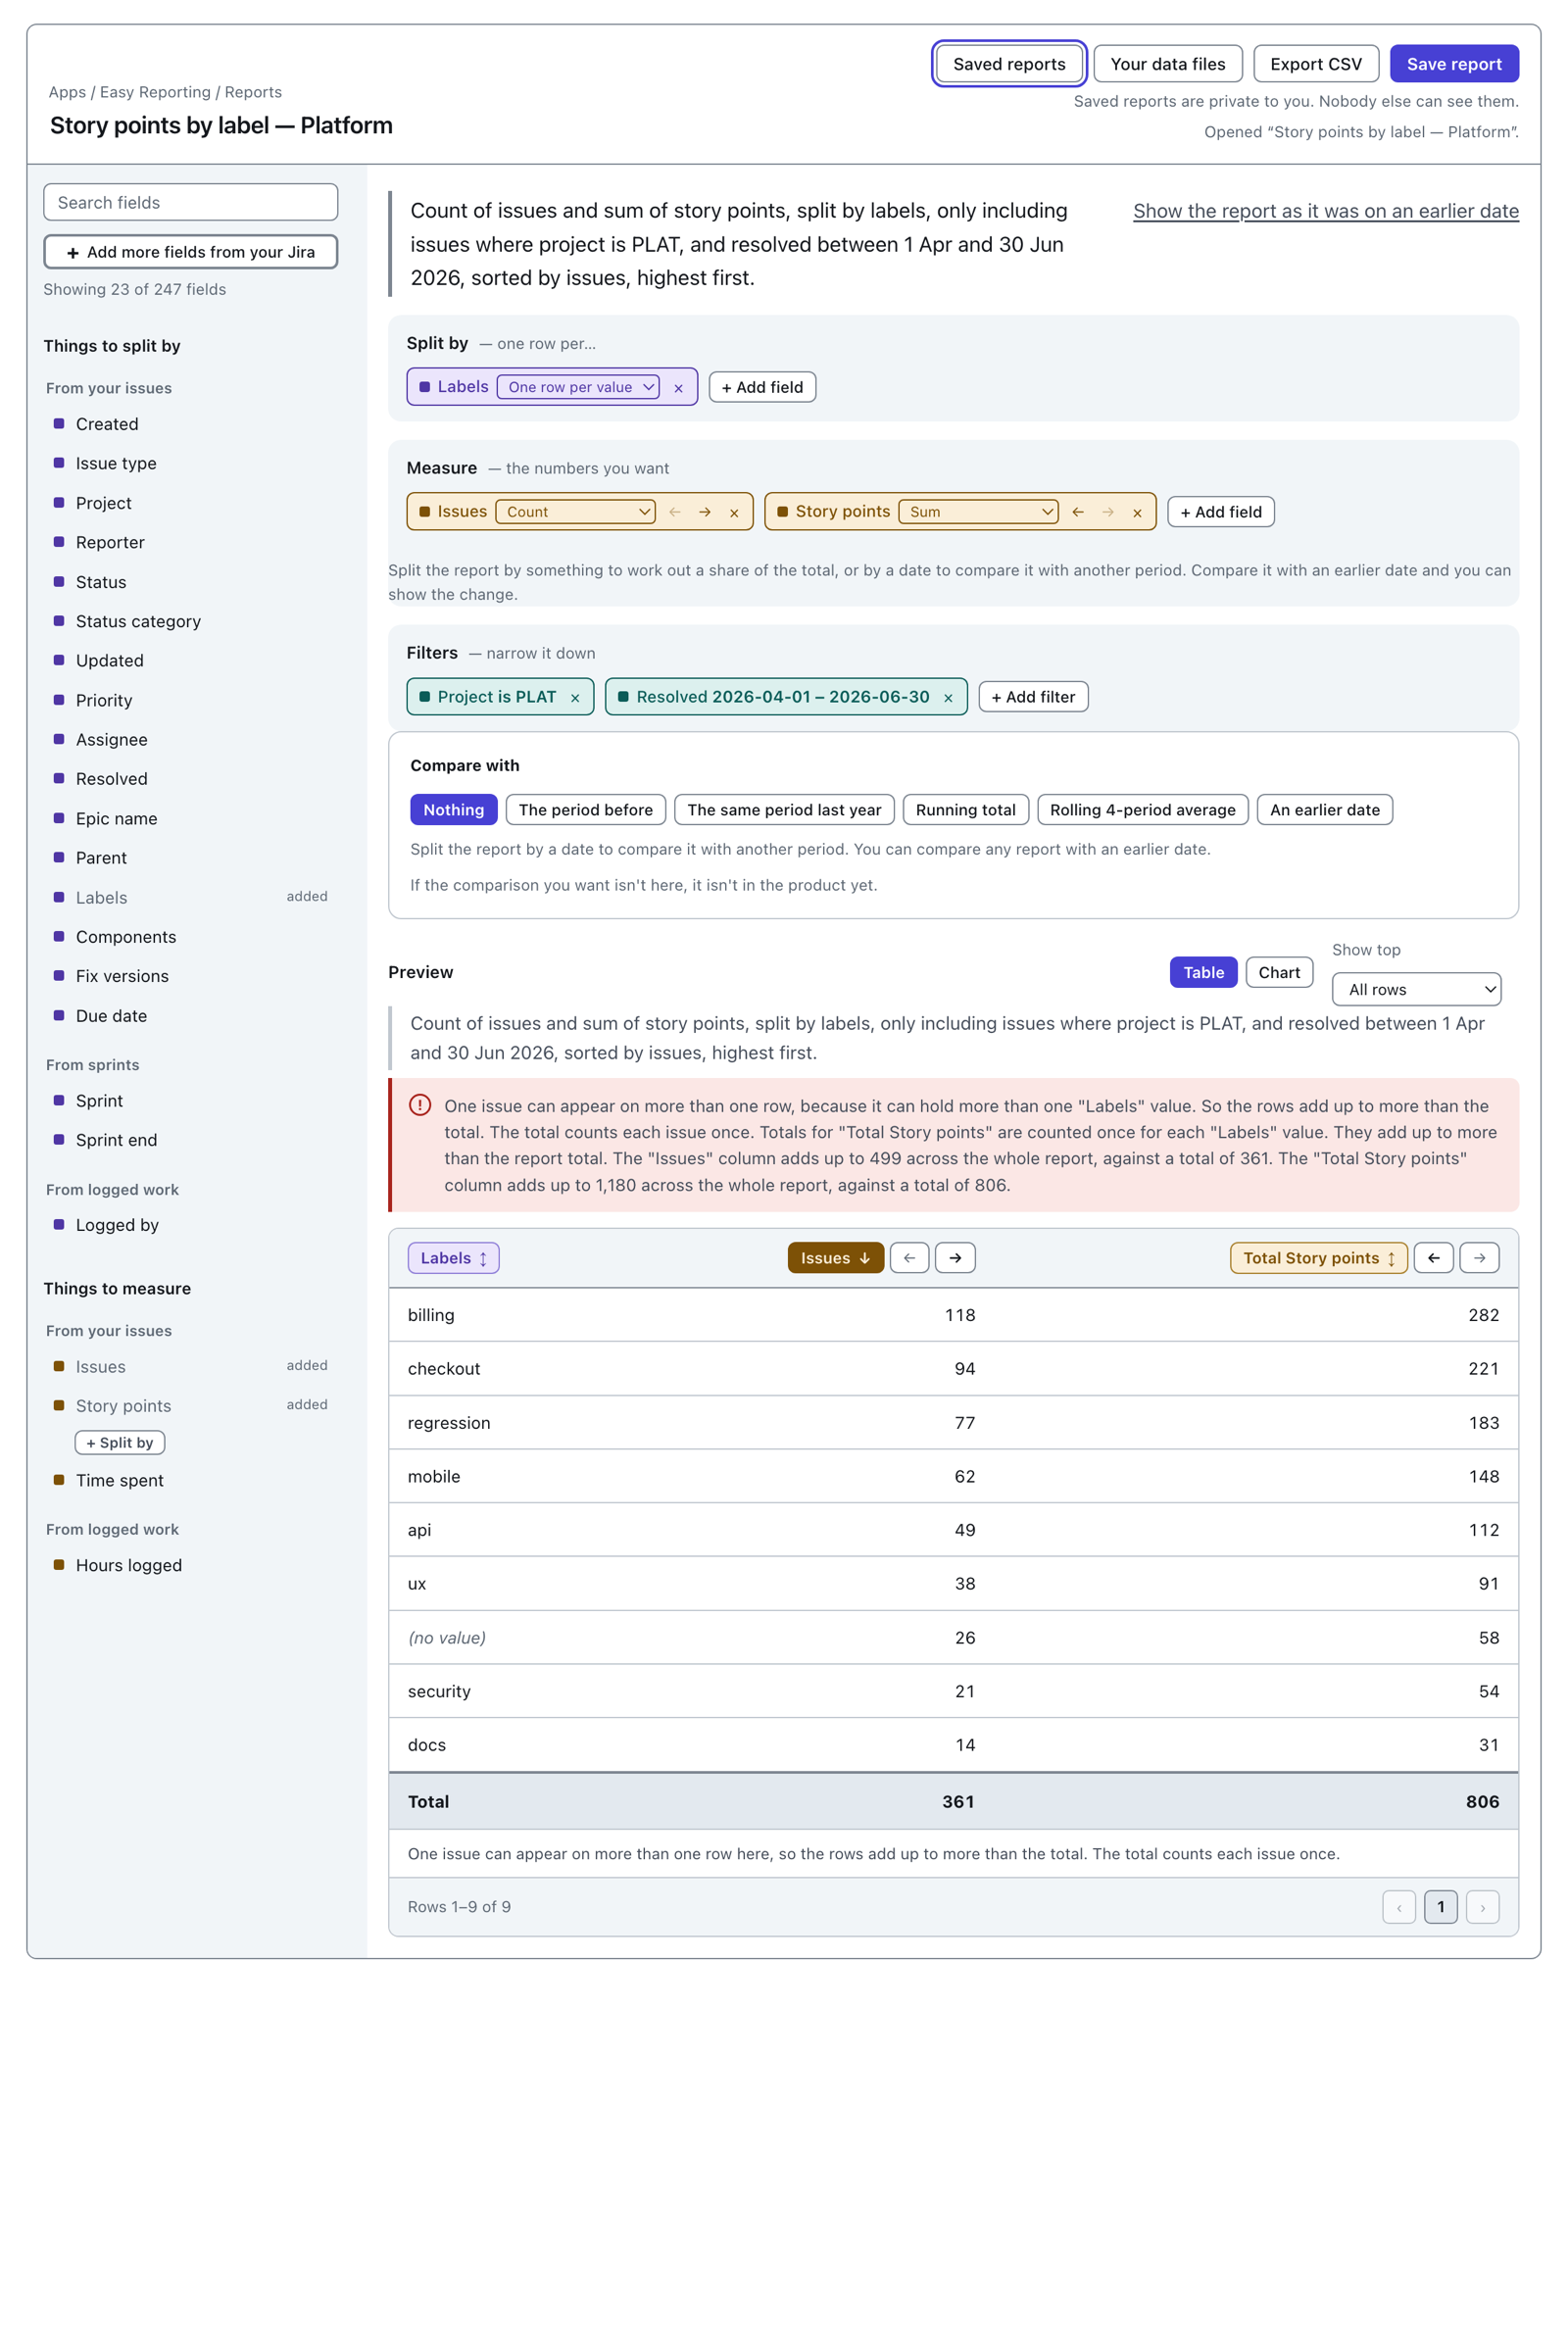Move Total Story points column left

1433,1258
